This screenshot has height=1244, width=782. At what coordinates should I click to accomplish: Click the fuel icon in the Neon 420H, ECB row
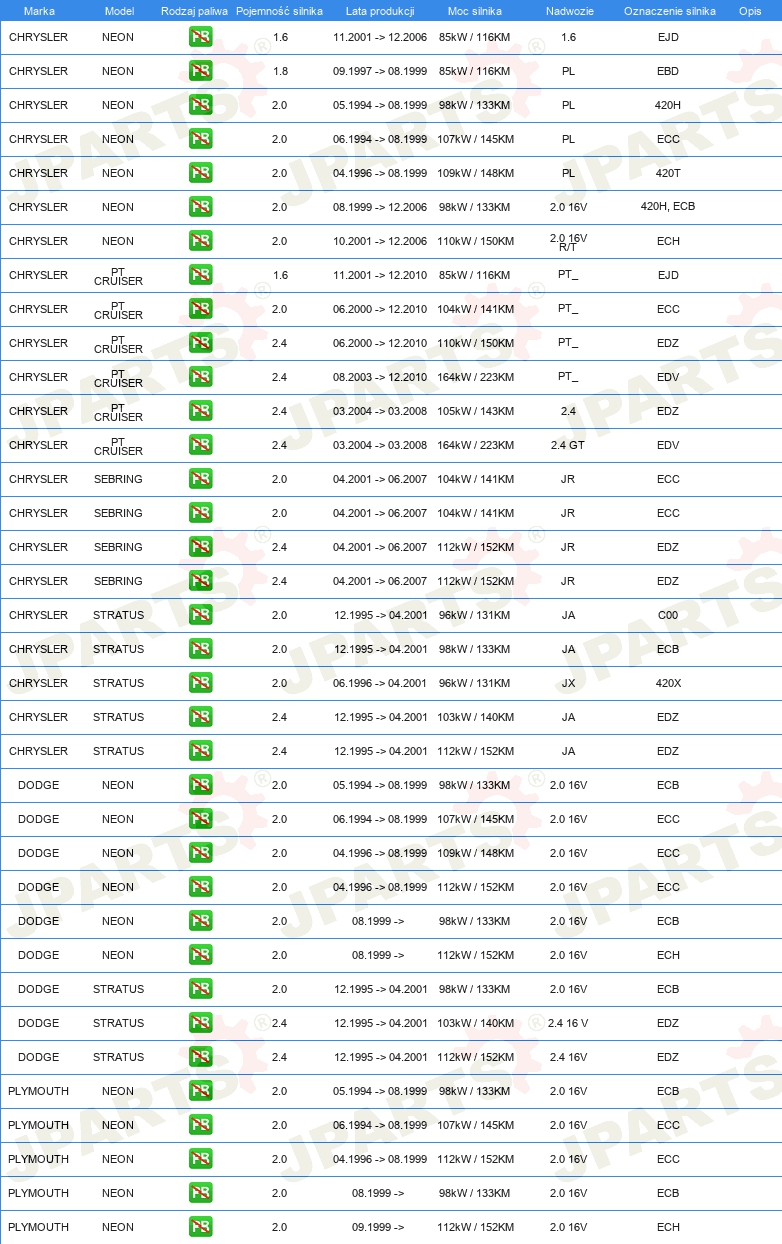tap(201, 207)
